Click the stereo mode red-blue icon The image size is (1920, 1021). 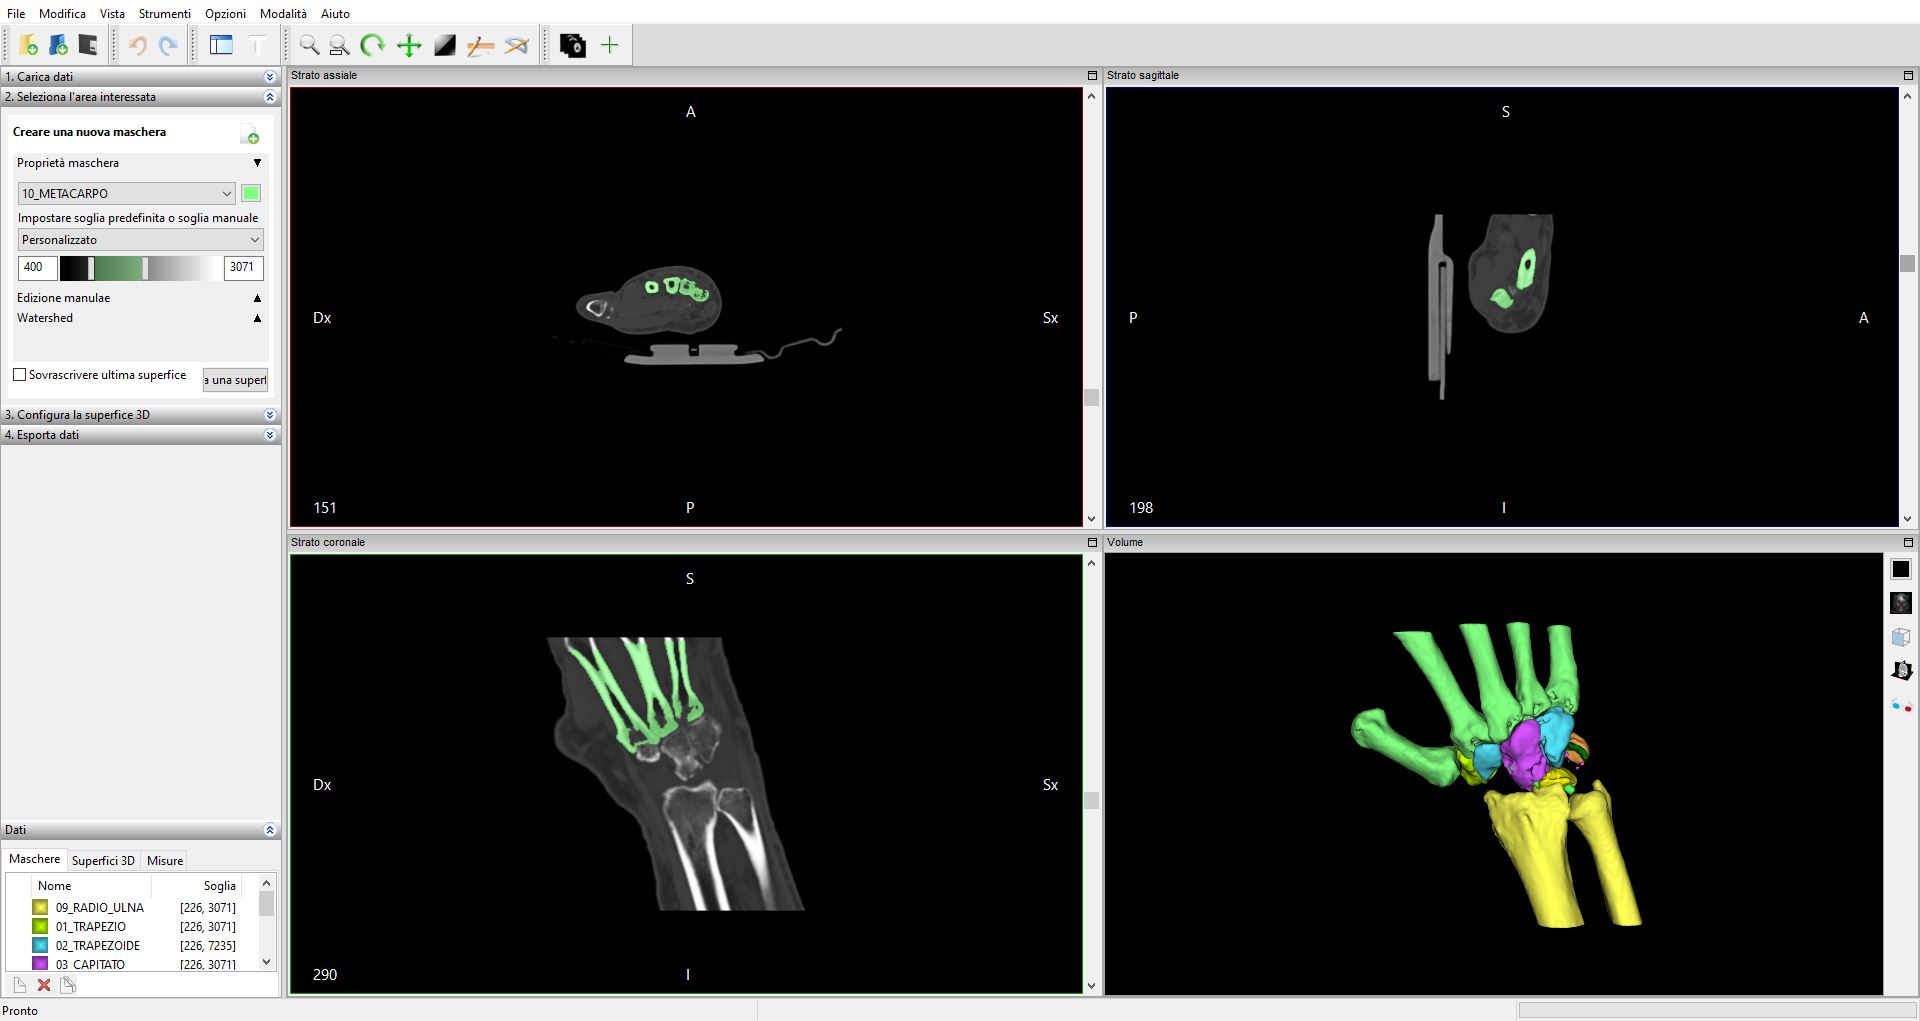coord(1901,705)
